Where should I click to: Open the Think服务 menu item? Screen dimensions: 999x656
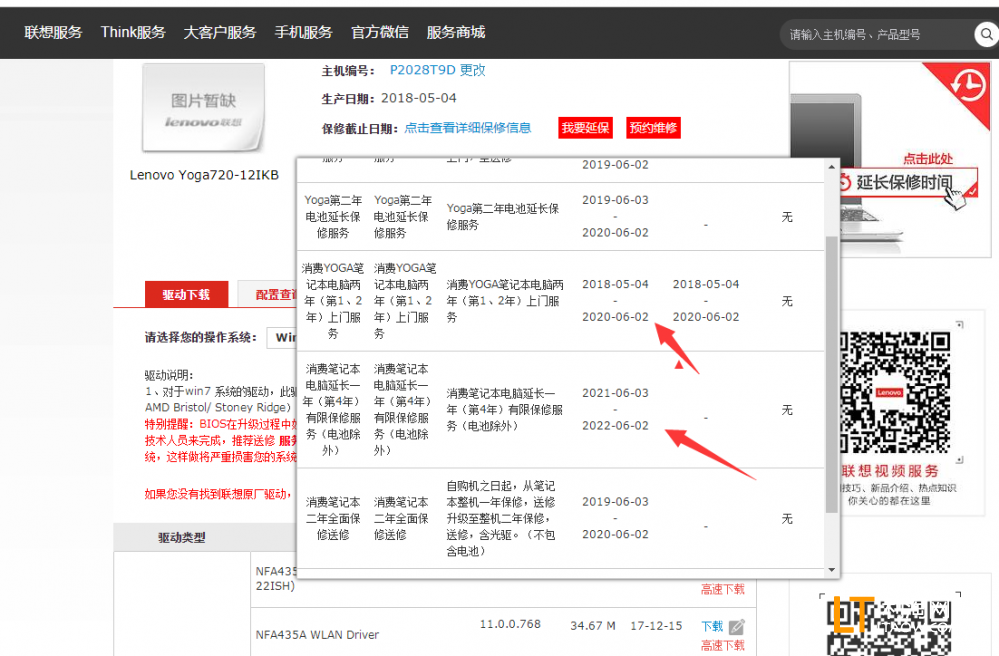pyautogui.click(x=133, y=32)
